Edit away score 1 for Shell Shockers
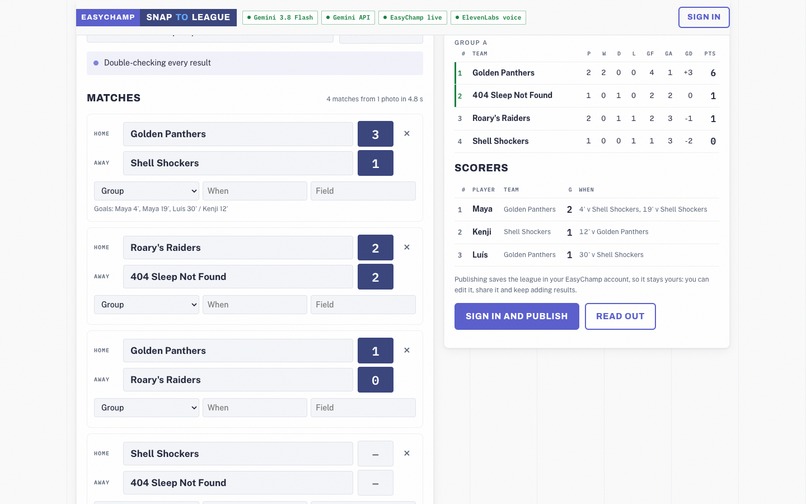The height and width of the screenshot is (504, 806). [375, 163]
